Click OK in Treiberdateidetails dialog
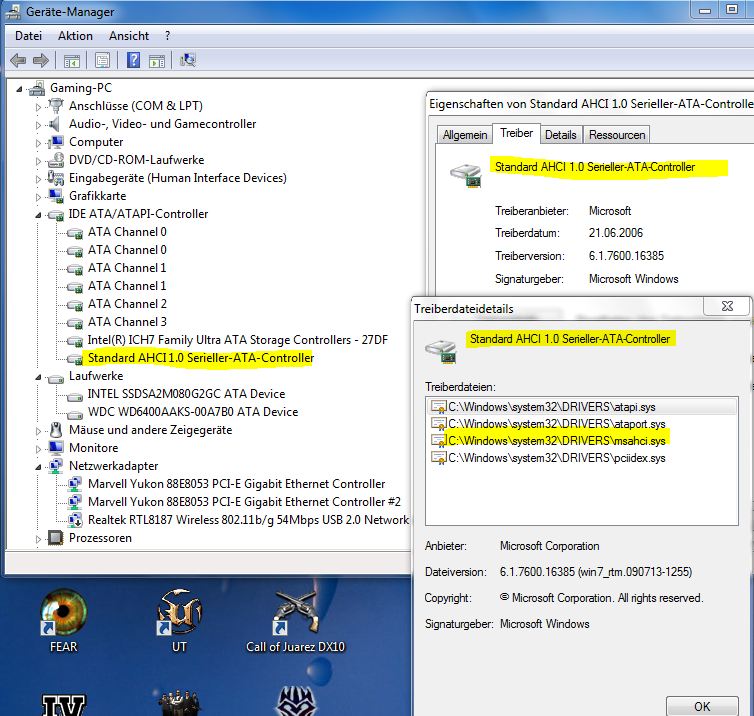This screenshot has height=716, width=754. click(702, 706)
